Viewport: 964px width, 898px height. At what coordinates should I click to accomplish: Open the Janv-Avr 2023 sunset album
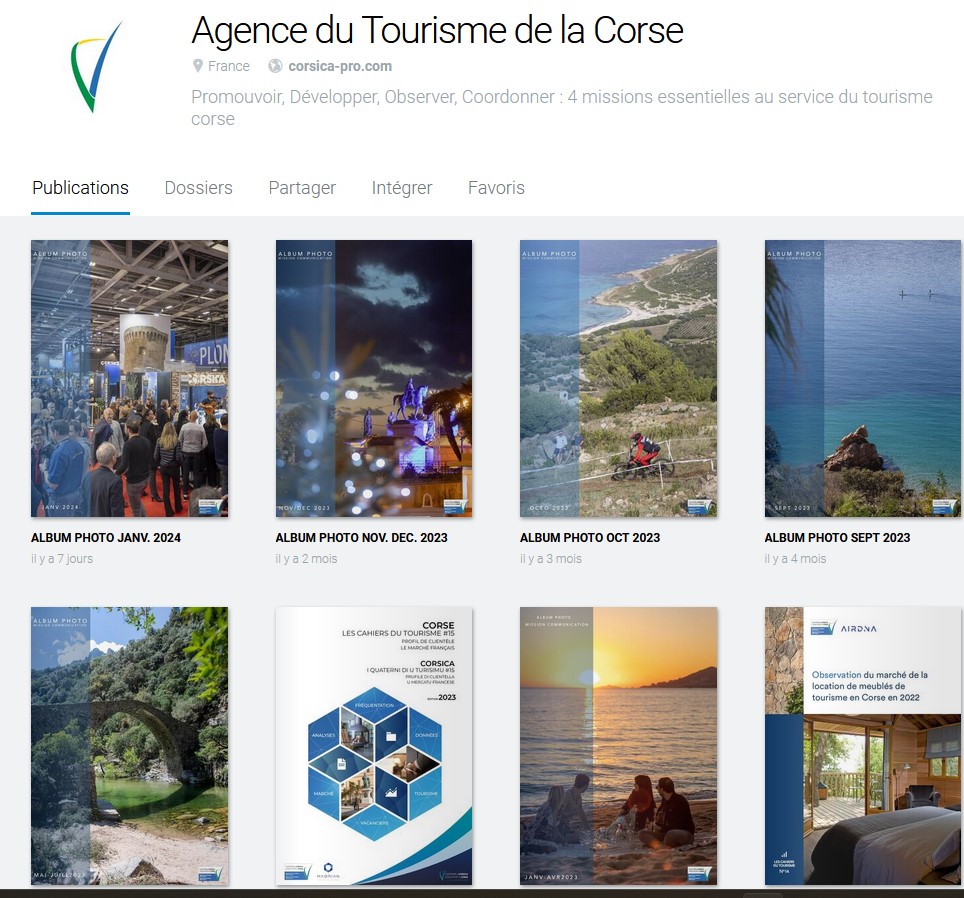(618, 746)
